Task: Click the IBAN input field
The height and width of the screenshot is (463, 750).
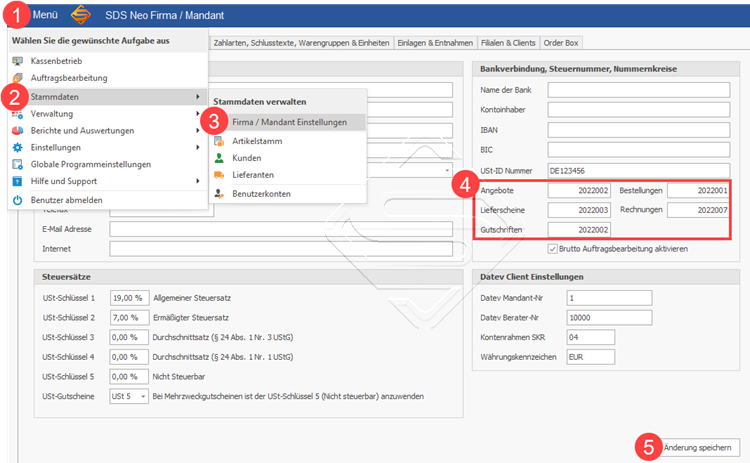Action: (639, 130)
